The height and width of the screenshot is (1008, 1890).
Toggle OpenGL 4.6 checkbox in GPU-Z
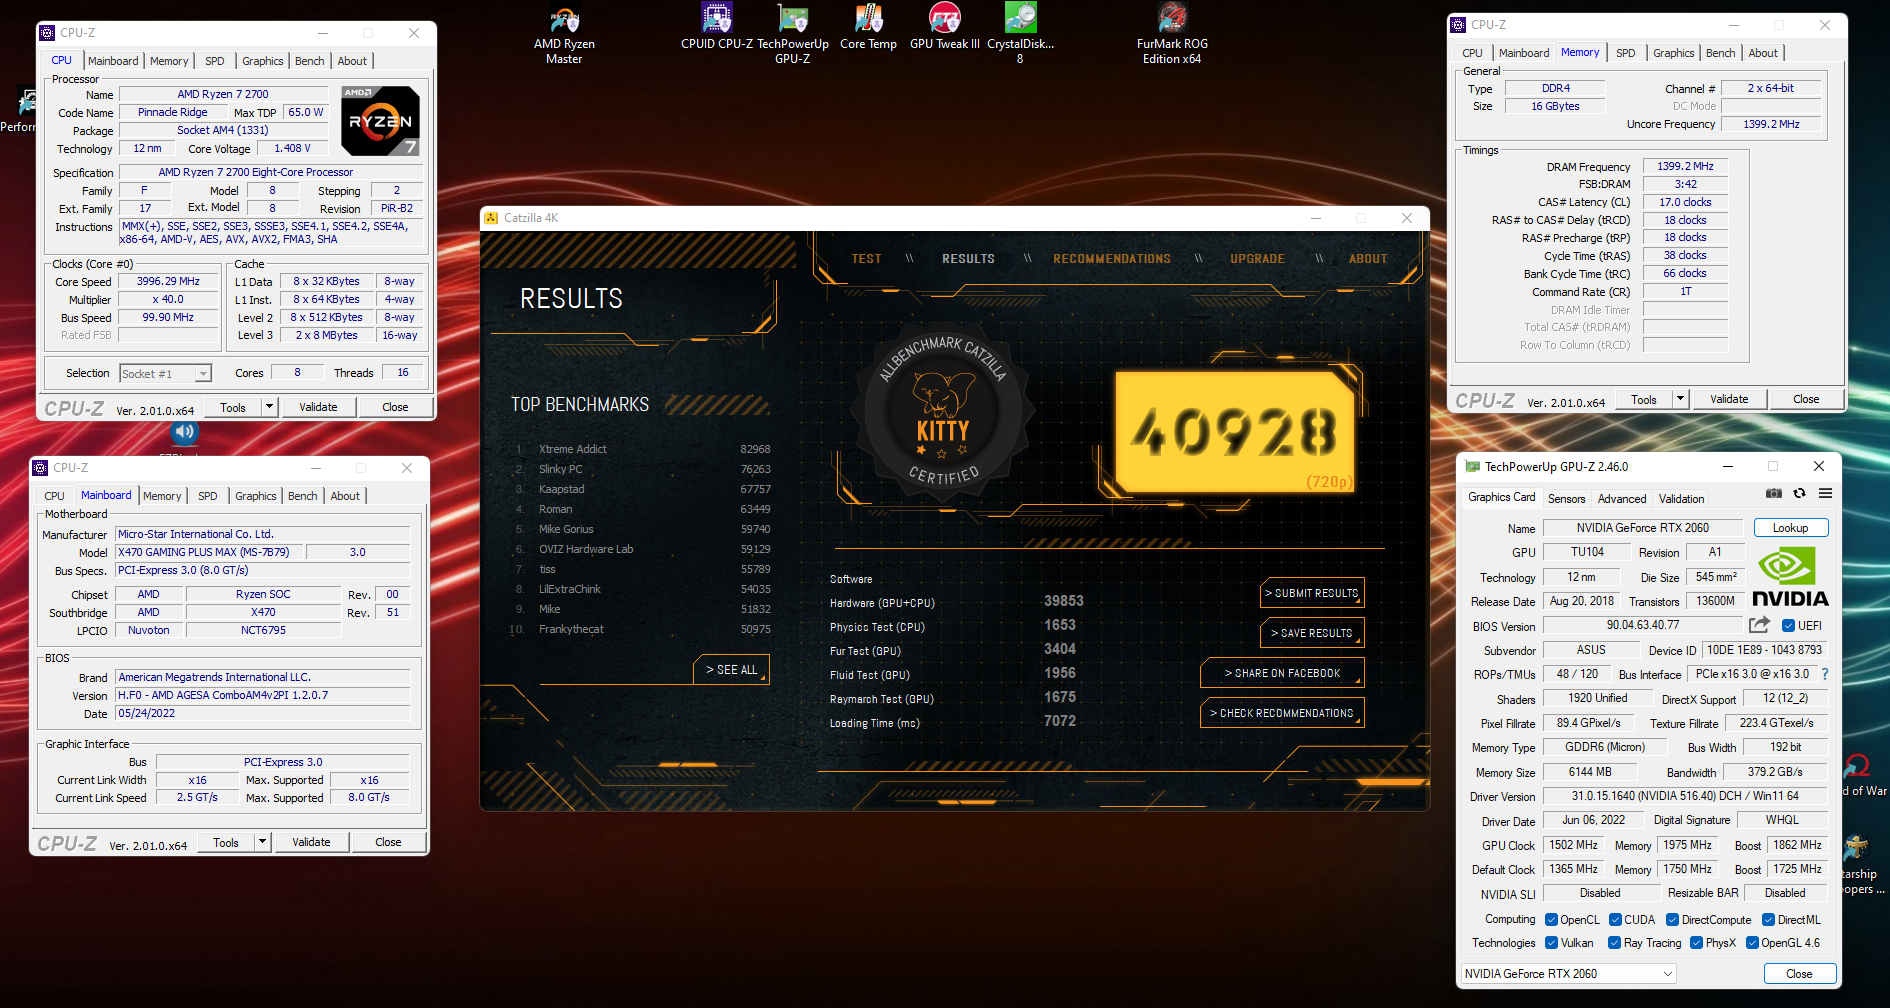tap(1752, 943)
